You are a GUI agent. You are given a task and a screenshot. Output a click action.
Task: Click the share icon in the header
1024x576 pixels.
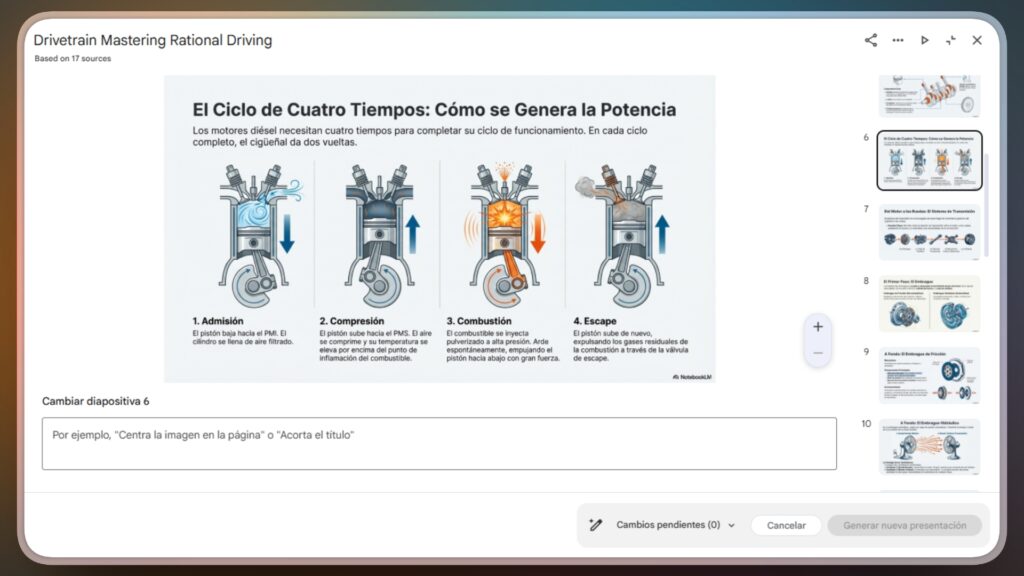[x=870, y=40]
